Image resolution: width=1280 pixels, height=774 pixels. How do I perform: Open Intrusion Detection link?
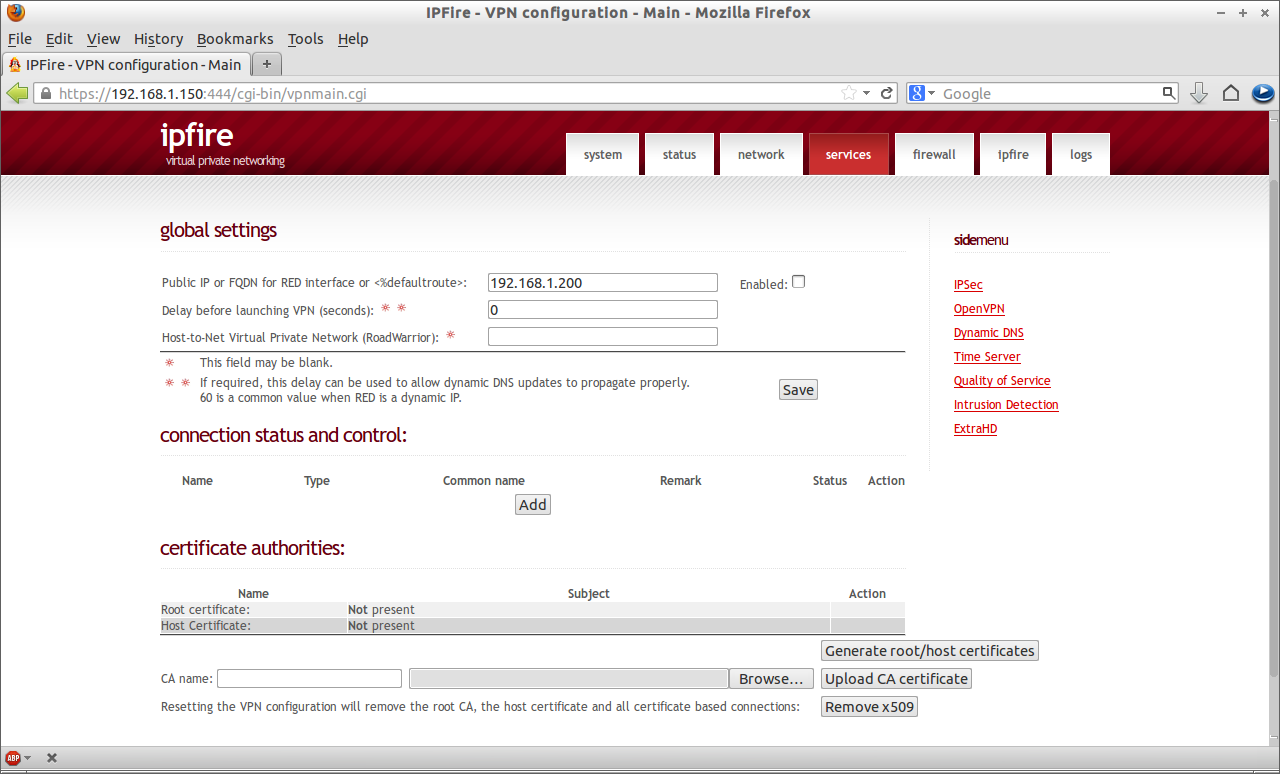1006,405
